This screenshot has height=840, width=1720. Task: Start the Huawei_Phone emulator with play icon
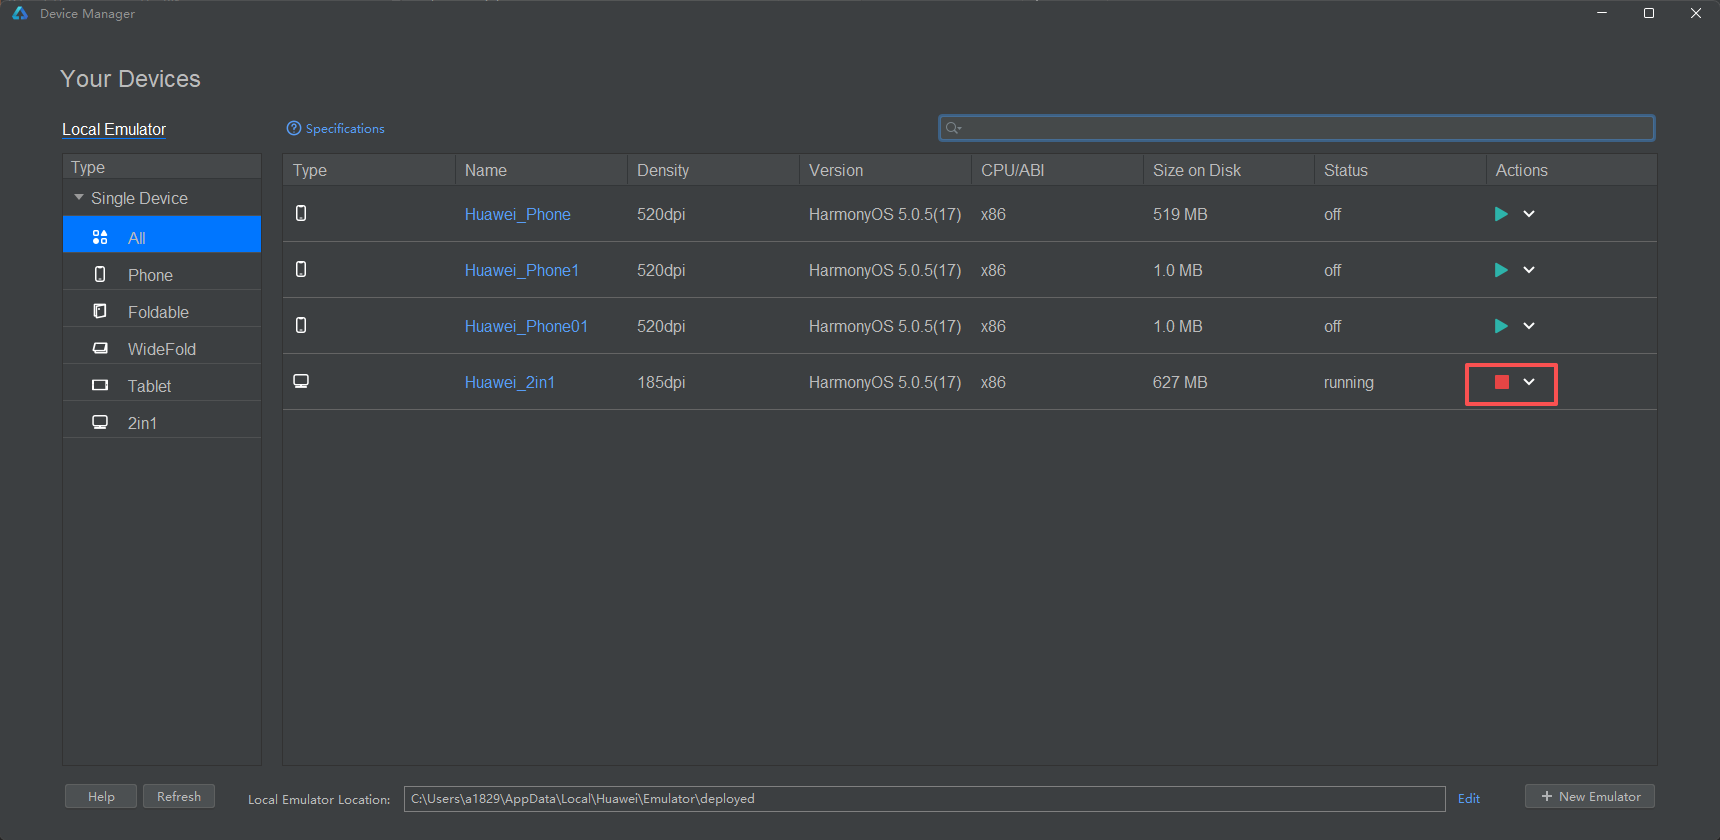pyautogui.click(x=1501, y=214)
